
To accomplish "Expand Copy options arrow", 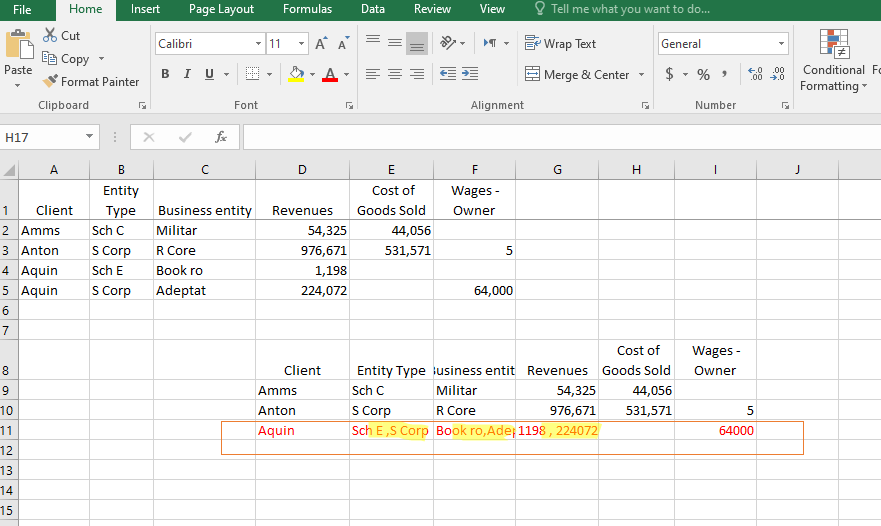I will (x=102, y=58).
